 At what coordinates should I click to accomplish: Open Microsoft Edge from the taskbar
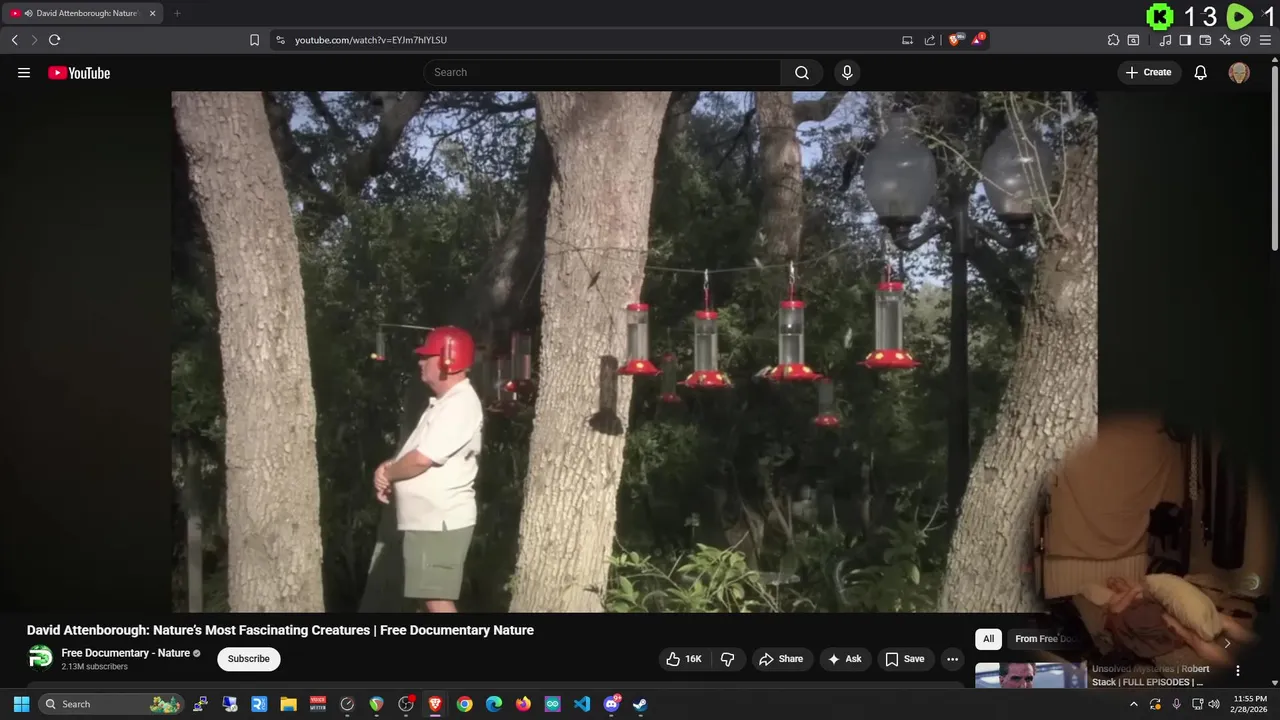(494, 704)
